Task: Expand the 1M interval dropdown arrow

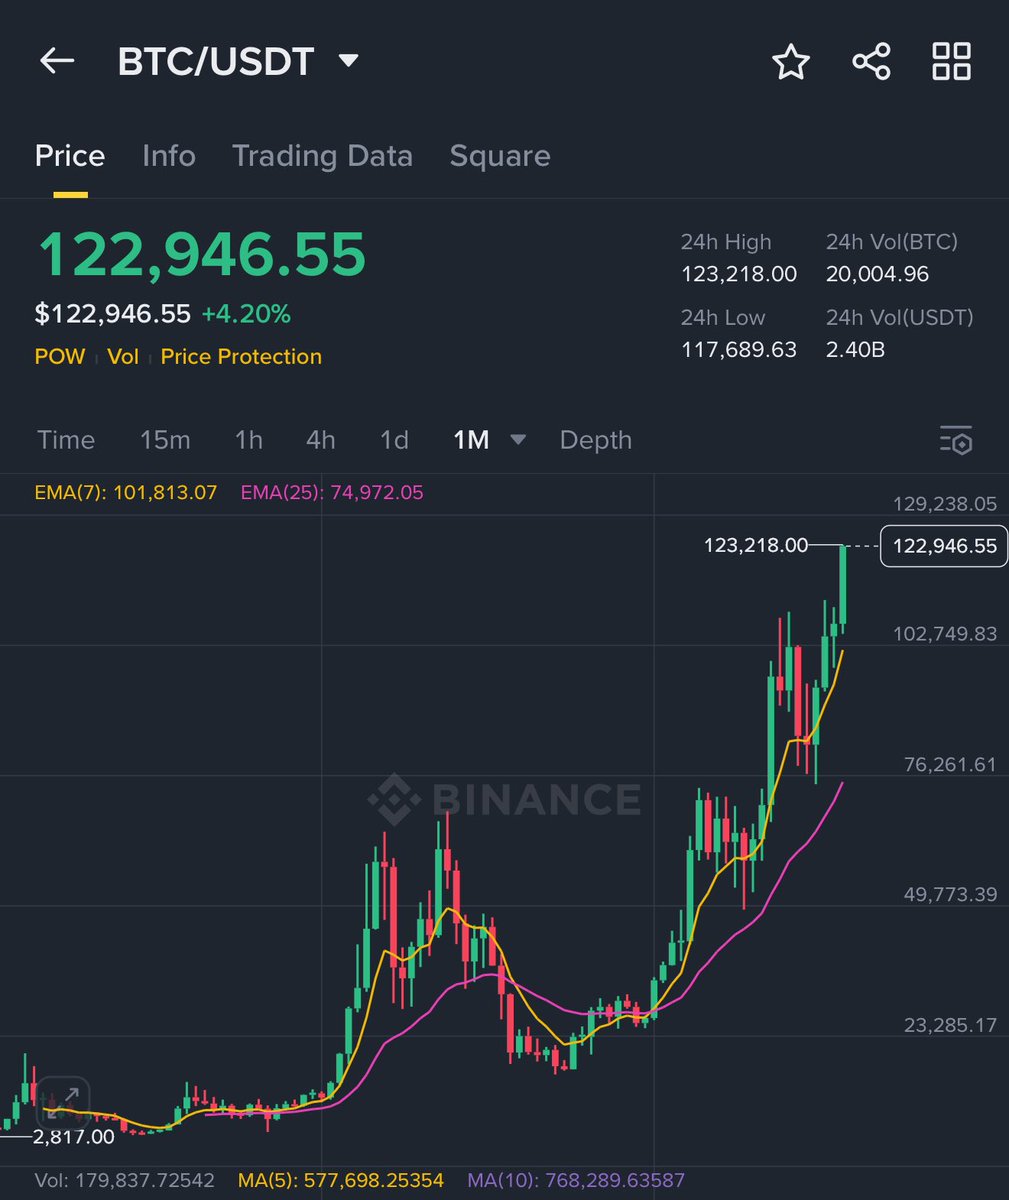Action: click(518, 440)
